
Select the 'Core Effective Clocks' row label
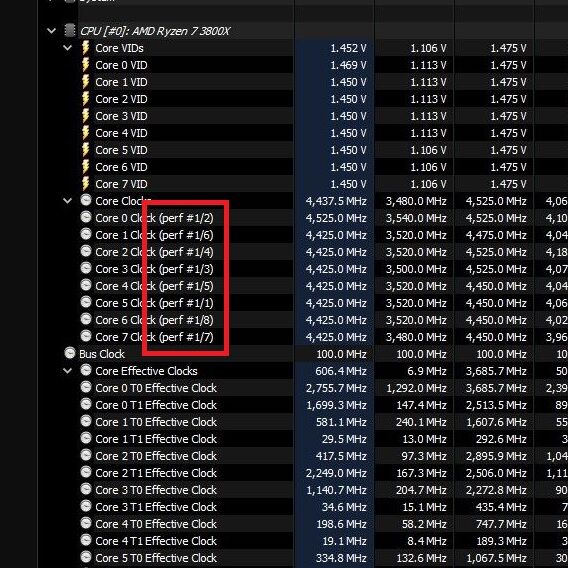tap(146, 371)
